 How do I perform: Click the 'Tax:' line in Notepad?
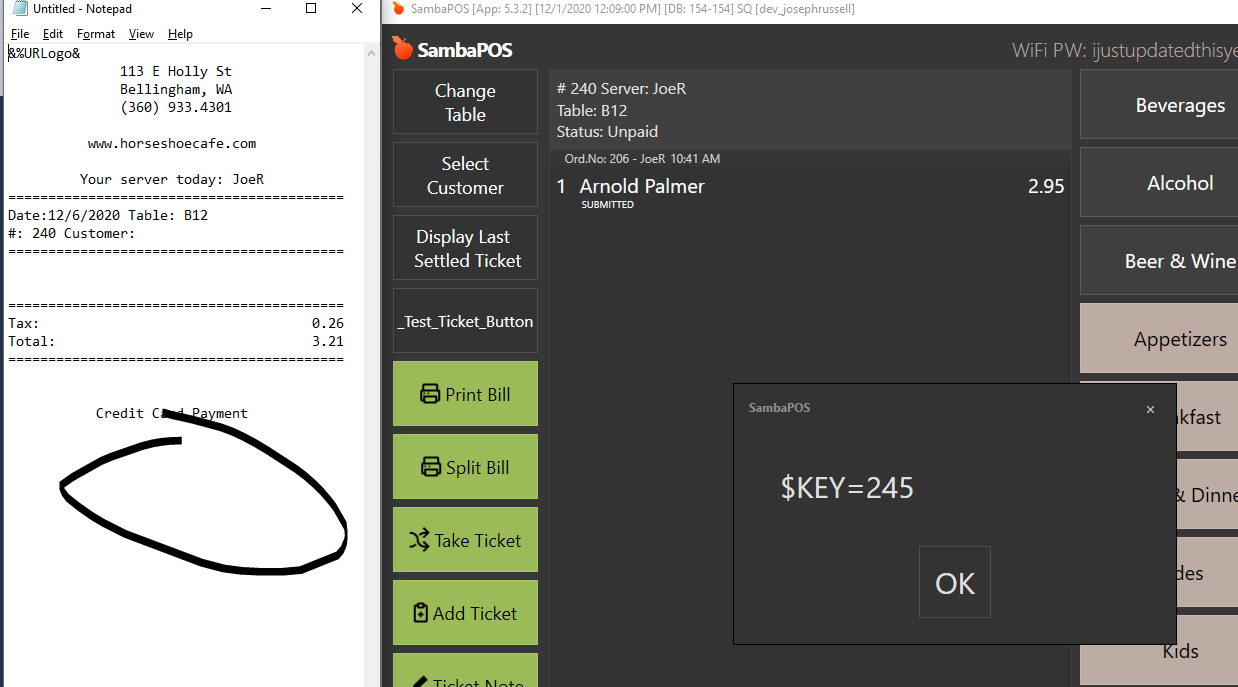[x=176, y=323]
